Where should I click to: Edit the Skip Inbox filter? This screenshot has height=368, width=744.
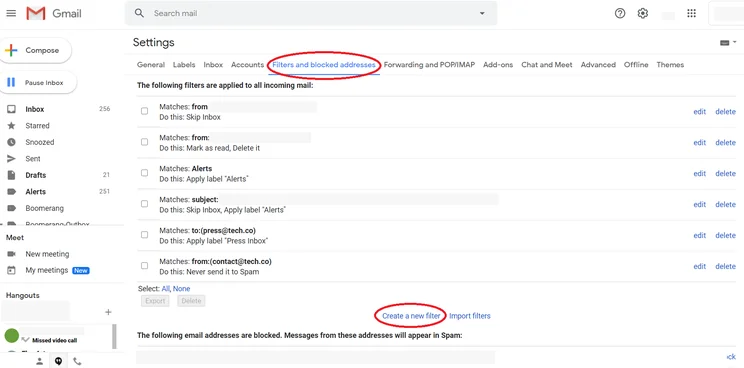pyautogui.click(x=700, y=112)
